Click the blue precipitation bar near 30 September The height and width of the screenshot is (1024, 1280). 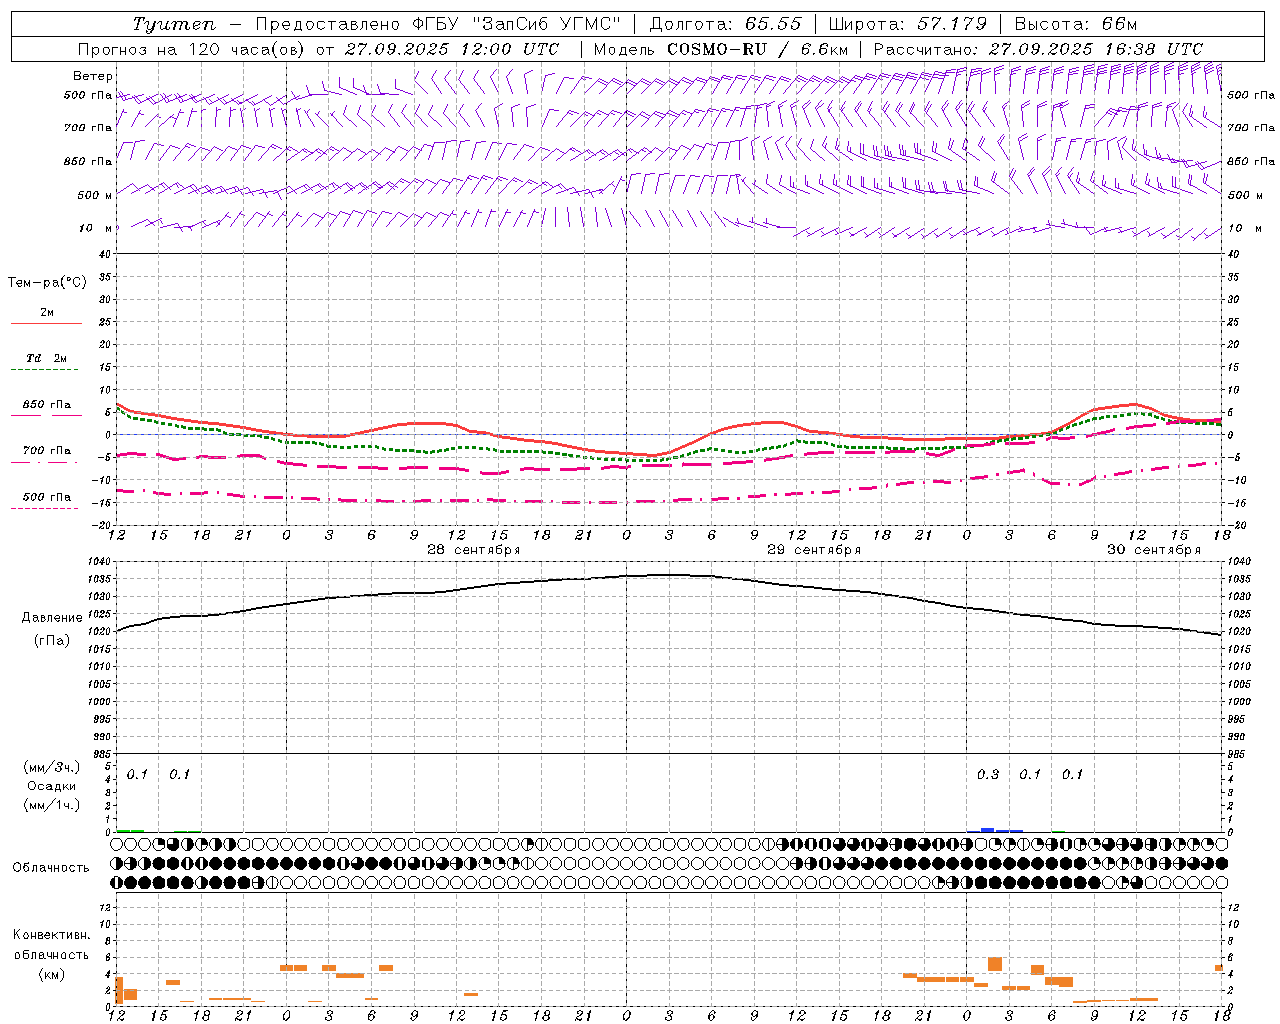[988, 830]
